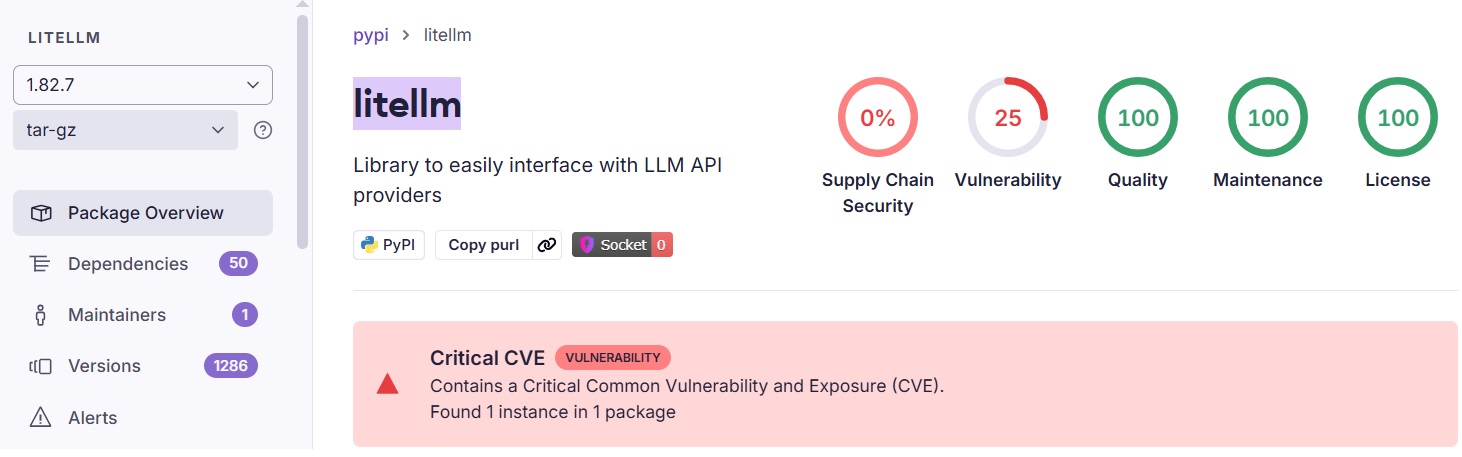Click the red Critical CVE triangle icon

[387, 384]
